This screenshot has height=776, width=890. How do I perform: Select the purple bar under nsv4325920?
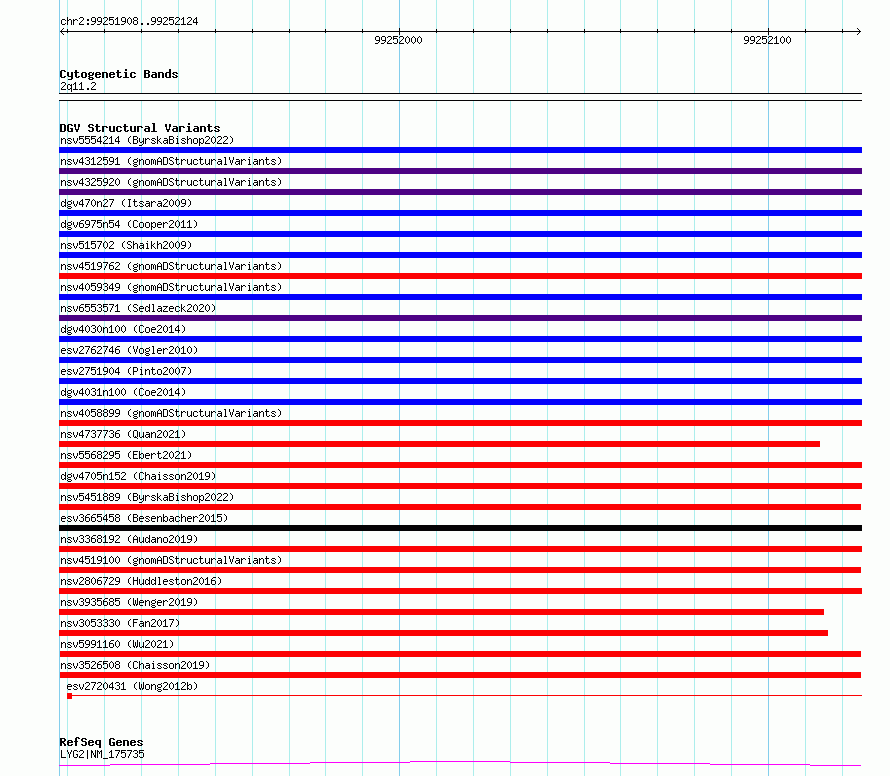460,192
